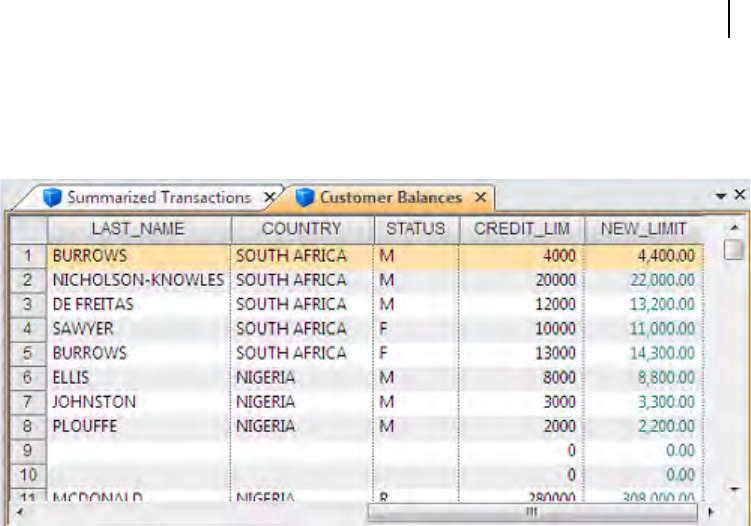Click new limit 3,300.00 cell
The height and width of the screenshot is (526, 751).
(x=644, y=402)
